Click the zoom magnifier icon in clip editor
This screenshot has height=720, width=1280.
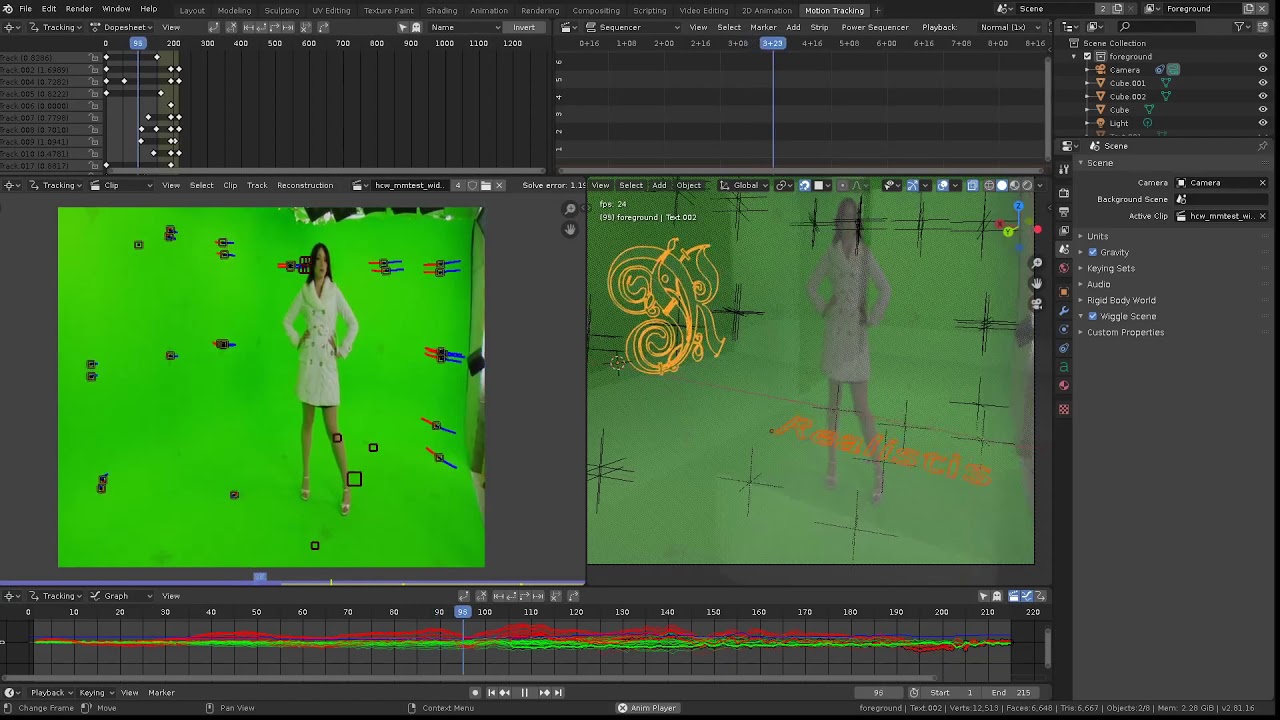click(570, 209)
